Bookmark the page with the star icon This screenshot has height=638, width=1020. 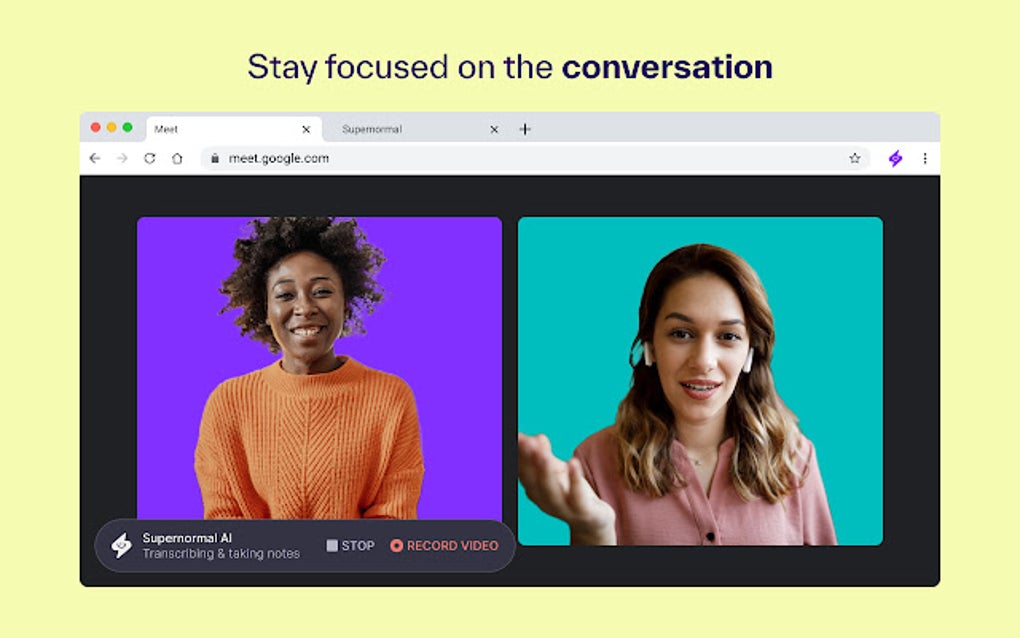point(853,157)
